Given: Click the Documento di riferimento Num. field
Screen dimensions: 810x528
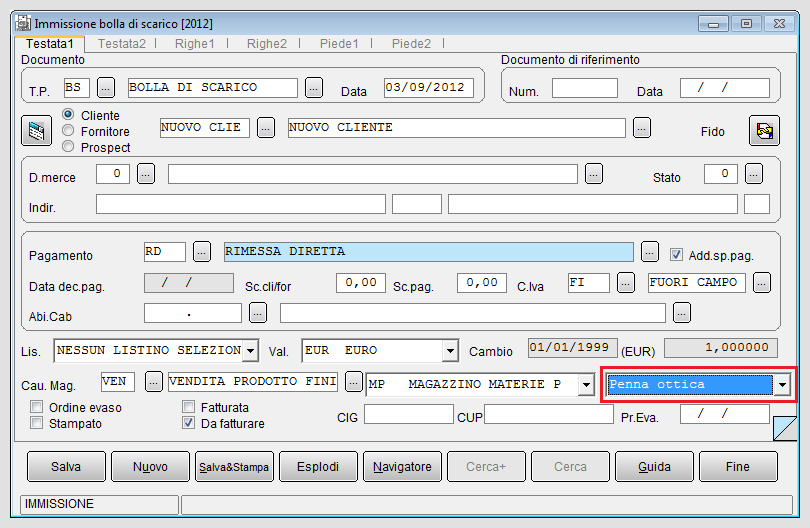Looking at the screenshot, I should tap(585, 88).
